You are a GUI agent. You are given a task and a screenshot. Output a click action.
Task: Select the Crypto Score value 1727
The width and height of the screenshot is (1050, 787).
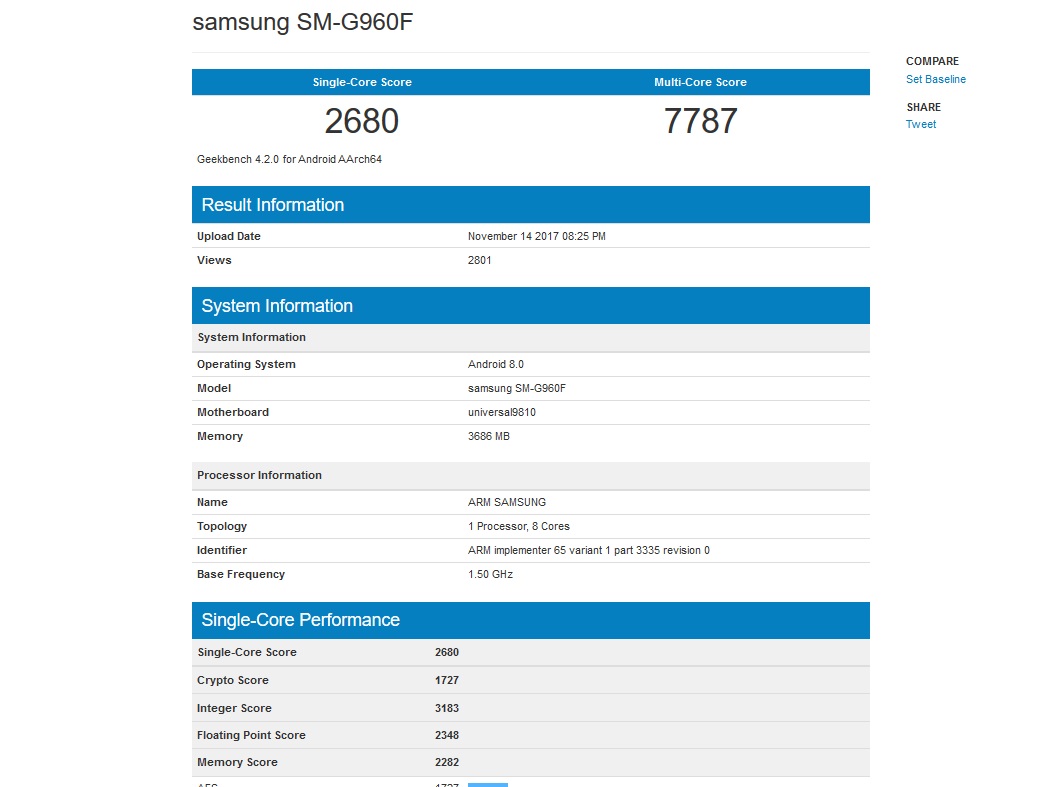(x=447, y=681)
